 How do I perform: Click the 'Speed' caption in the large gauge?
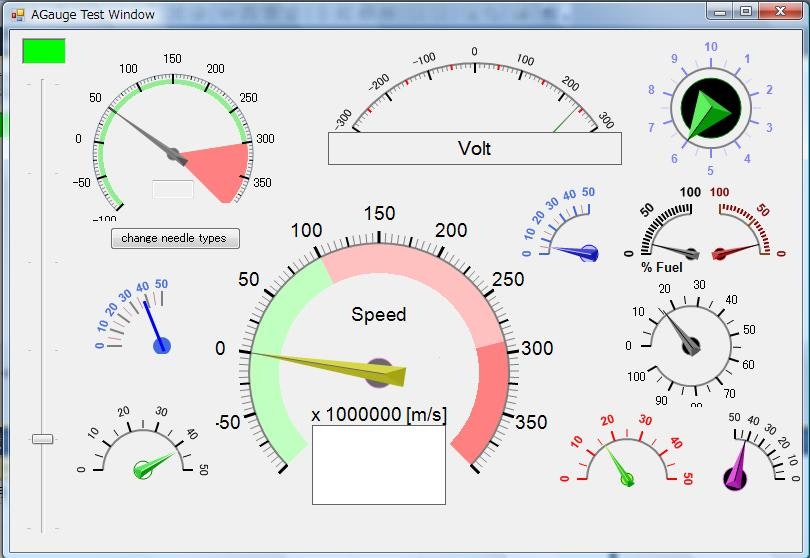click(x=379, y=314)
